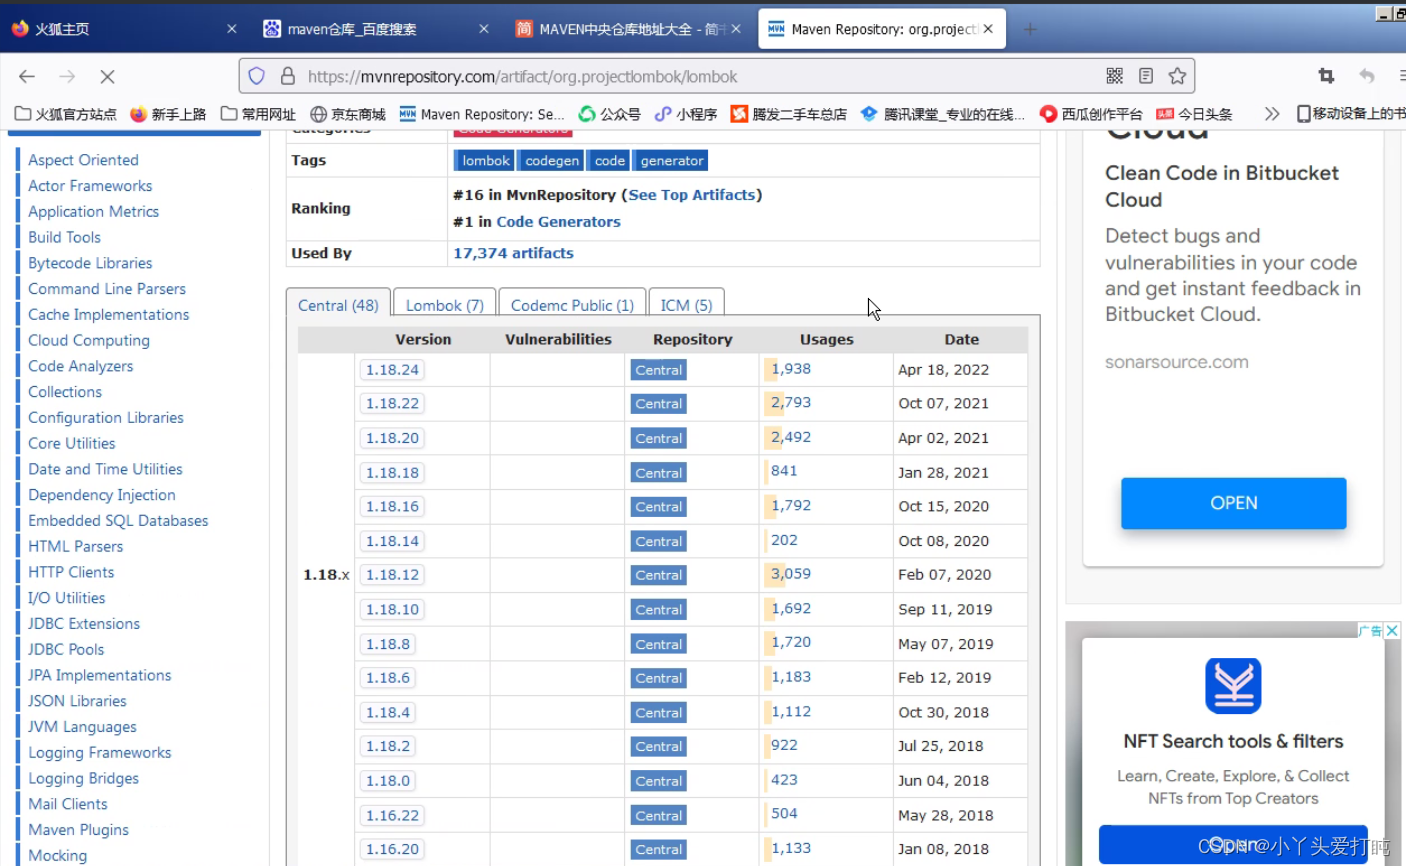Image resolution: width=1406 pixels, height=866 pixels.
Task: Show site security info via padlock icon
Action: 288,76
